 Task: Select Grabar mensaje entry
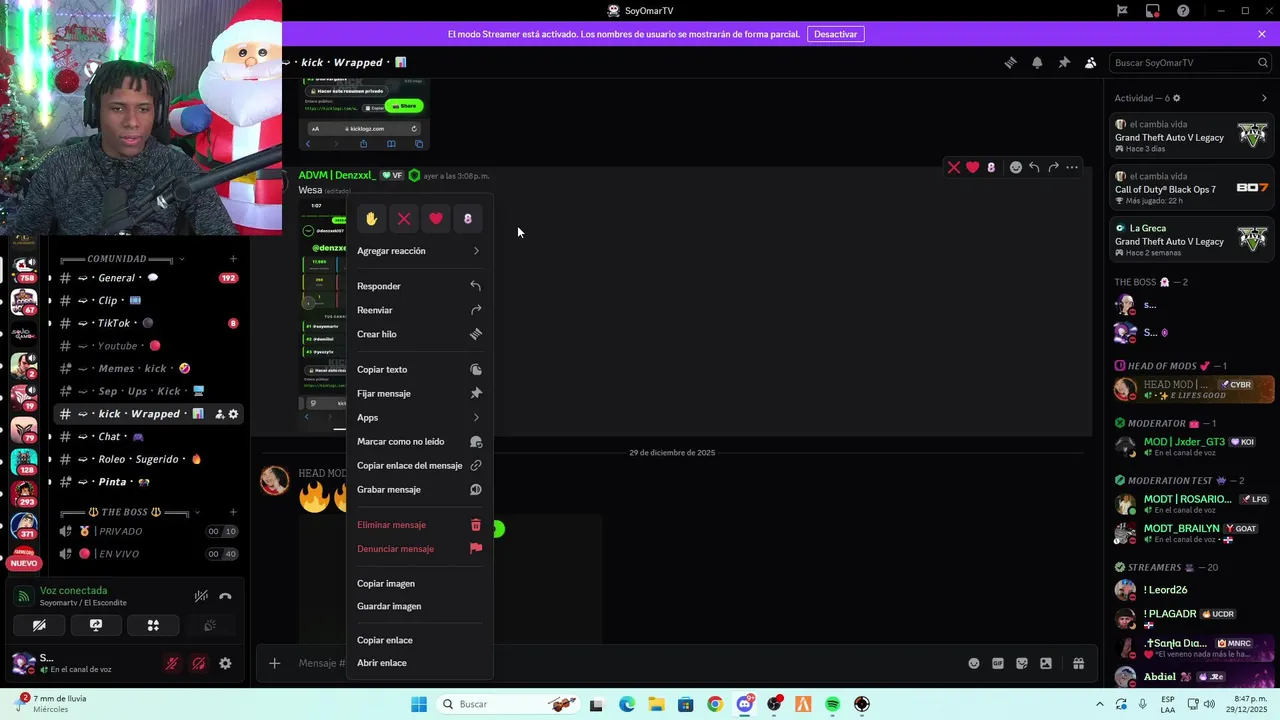[x=420, y=489]
